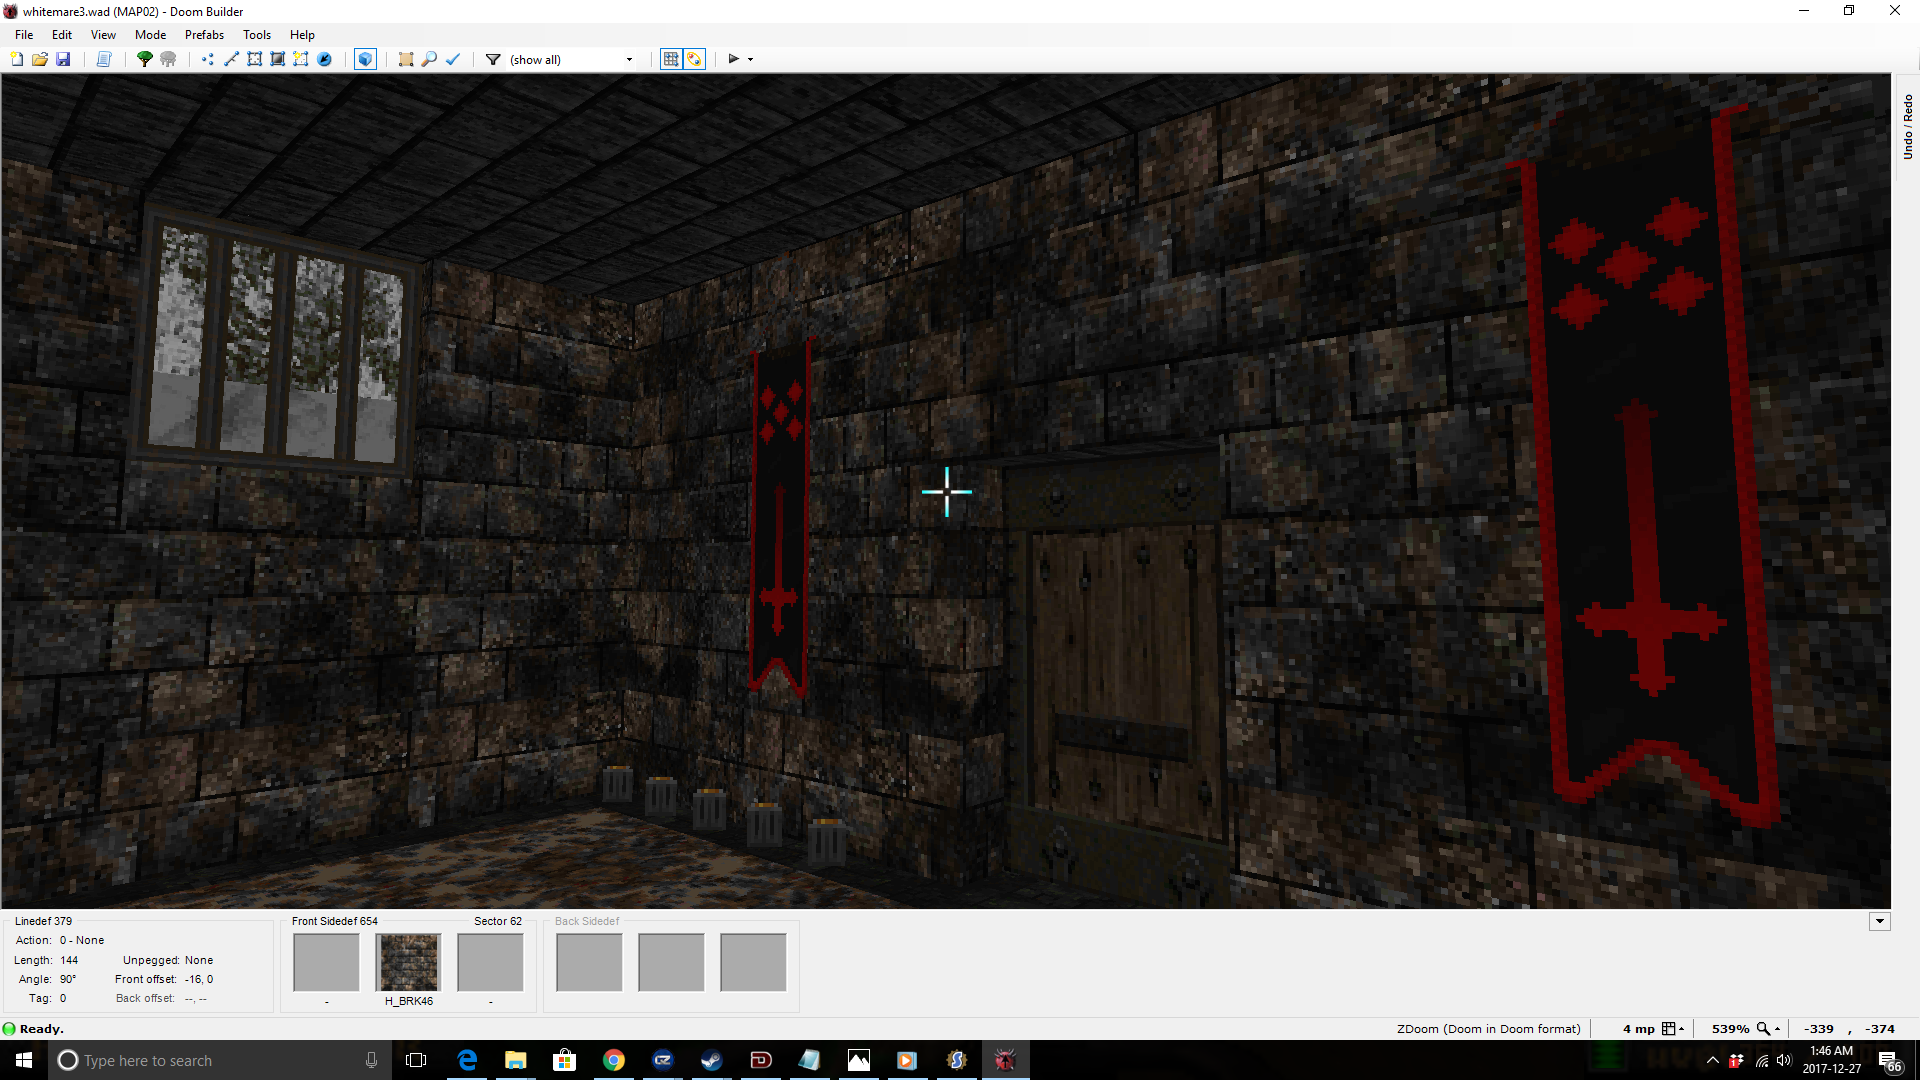Screen dimensions: 1920x1080
Task: Click 'ZDoom (Doom in Doom format)' status text
Action: click(x=1489, y=1029)
